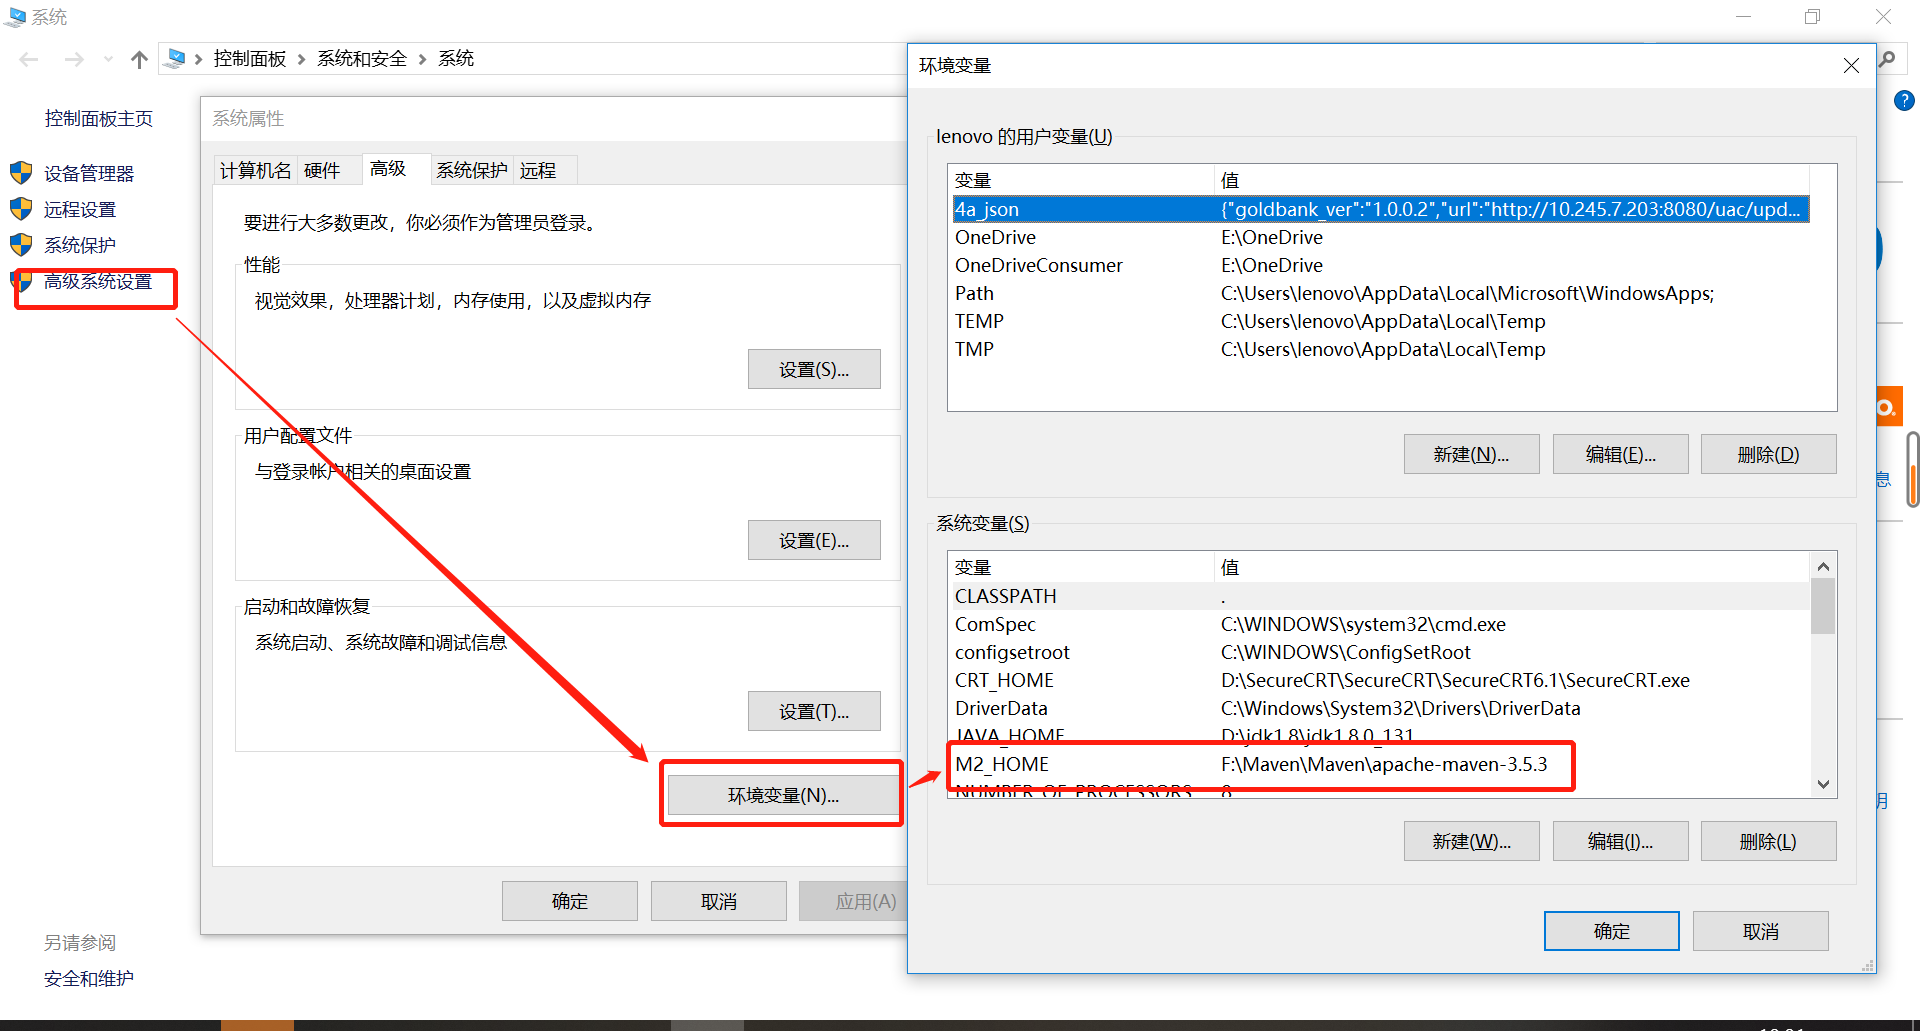Screen dimensions: 1920x1031
Task: Click 设置(E) user profile button
Action: pos(814,540)
